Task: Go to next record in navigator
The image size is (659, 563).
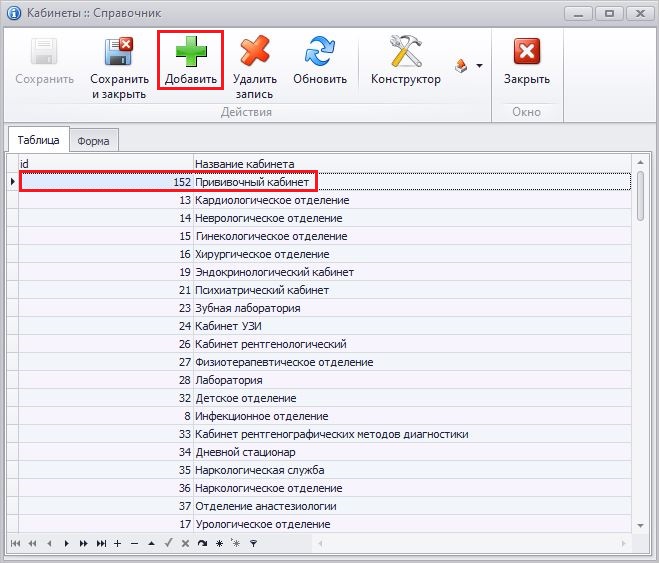Action: [x=67, y=543]
